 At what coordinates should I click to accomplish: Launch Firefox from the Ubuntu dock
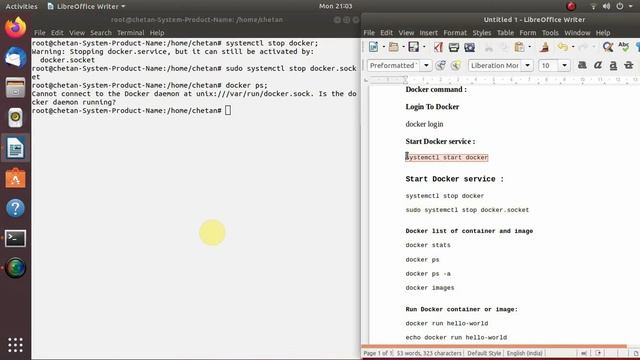point(16,28)
